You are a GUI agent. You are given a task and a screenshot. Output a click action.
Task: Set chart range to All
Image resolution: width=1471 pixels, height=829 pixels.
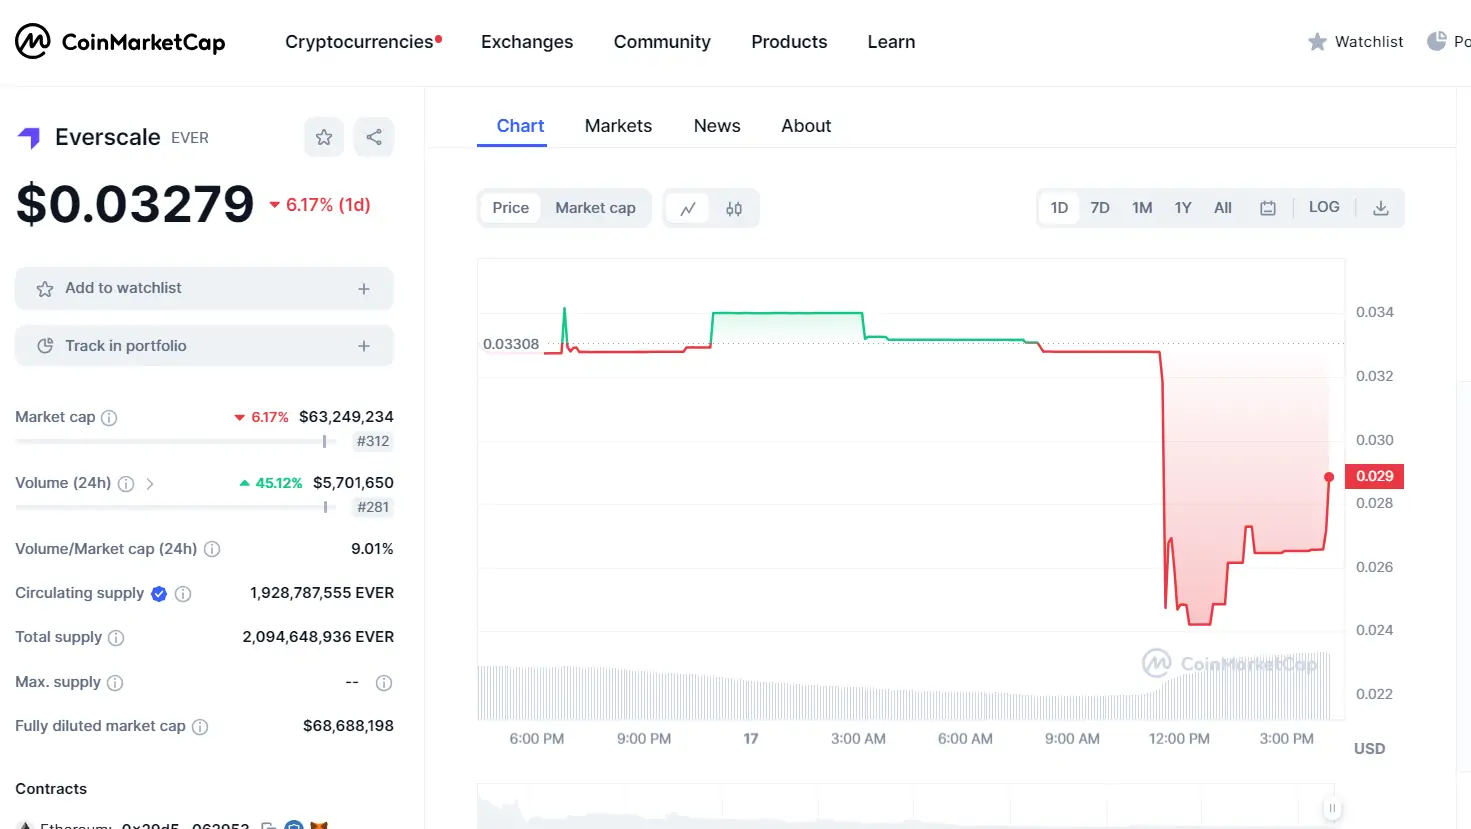point(1223,208)
